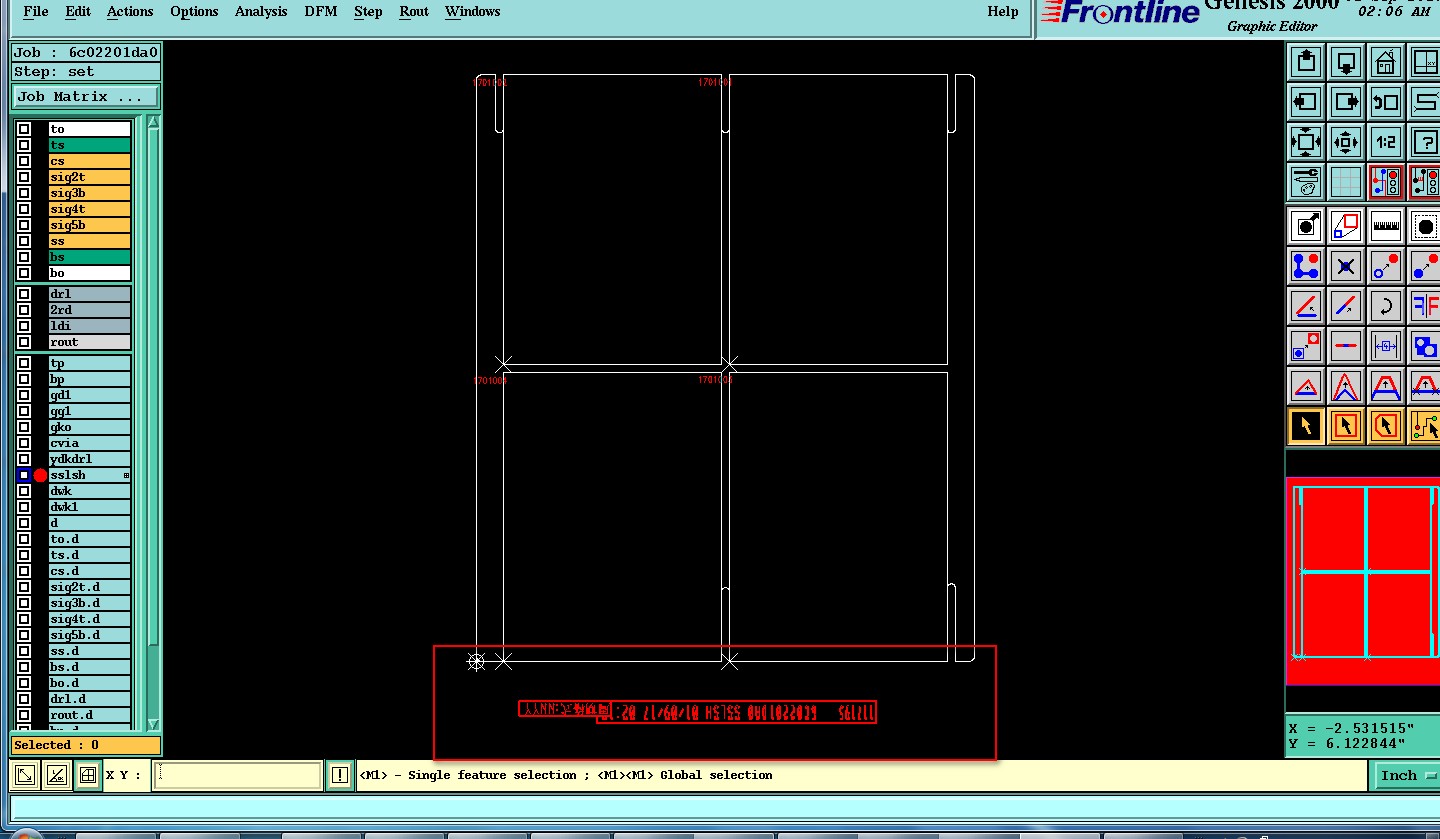Select the 'ldi' layer name
The width and height of the screenshot is (1440, 839).
click(x=89, y=326)
